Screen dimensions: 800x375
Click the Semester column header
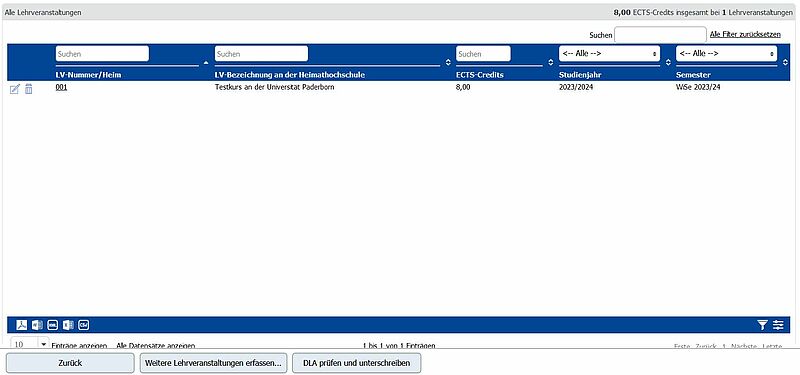[693, 75]
